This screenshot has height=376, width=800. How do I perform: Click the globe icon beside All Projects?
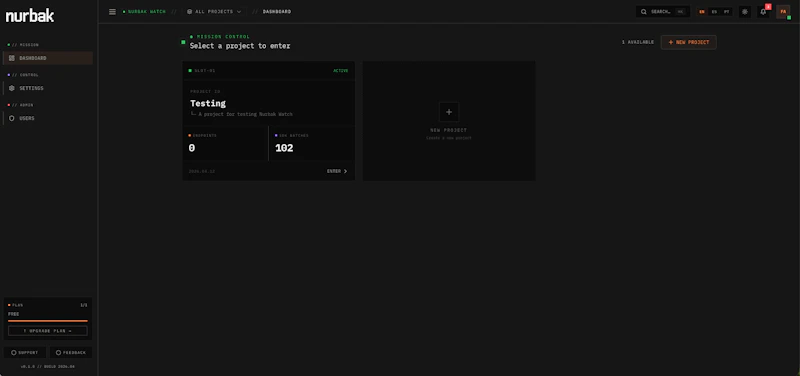click(x=190, y=12)
